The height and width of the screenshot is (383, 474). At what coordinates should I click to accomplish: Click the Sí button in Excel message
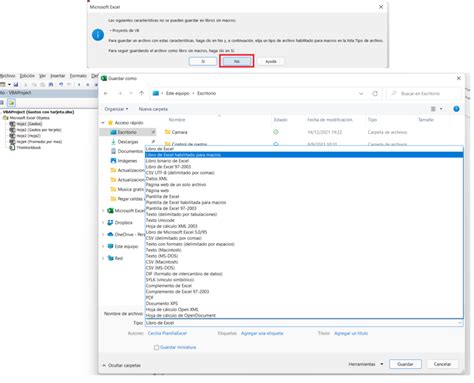(x=203, y=61)
